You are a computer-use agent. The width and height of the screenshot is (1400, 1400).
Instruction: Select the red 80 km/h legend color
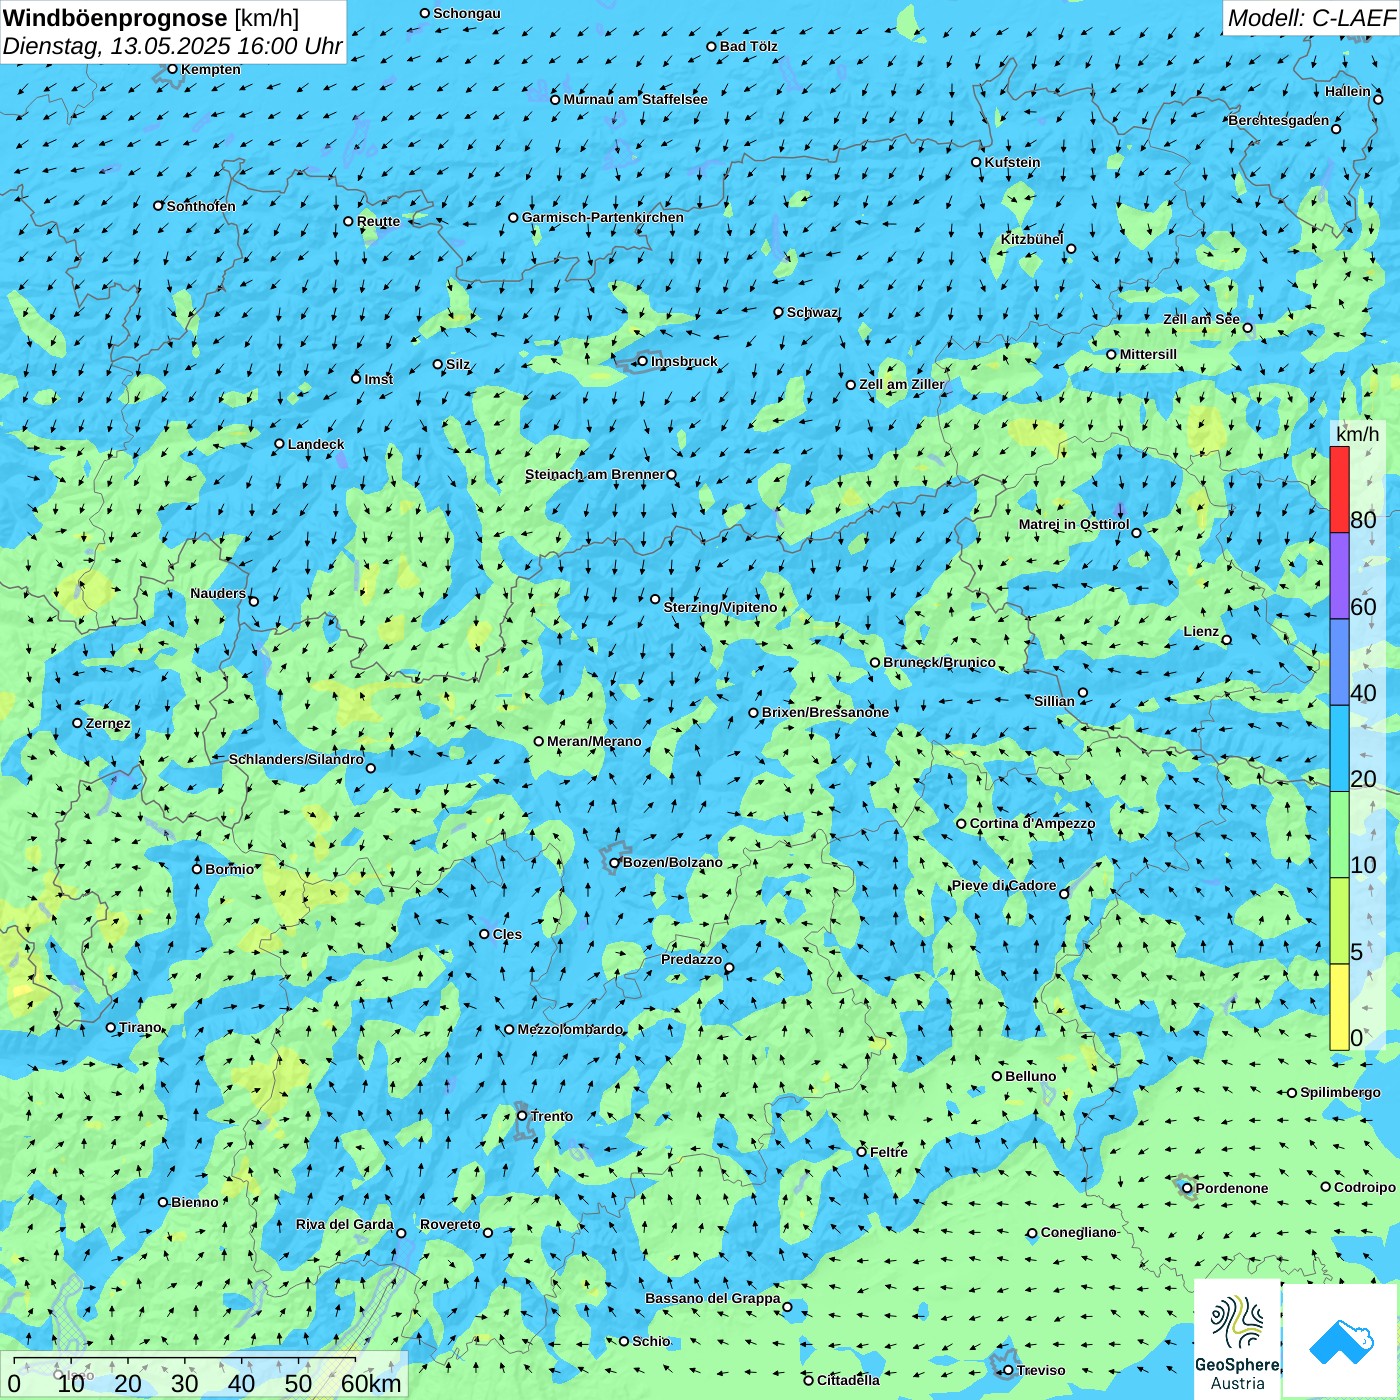(1339, 489)
